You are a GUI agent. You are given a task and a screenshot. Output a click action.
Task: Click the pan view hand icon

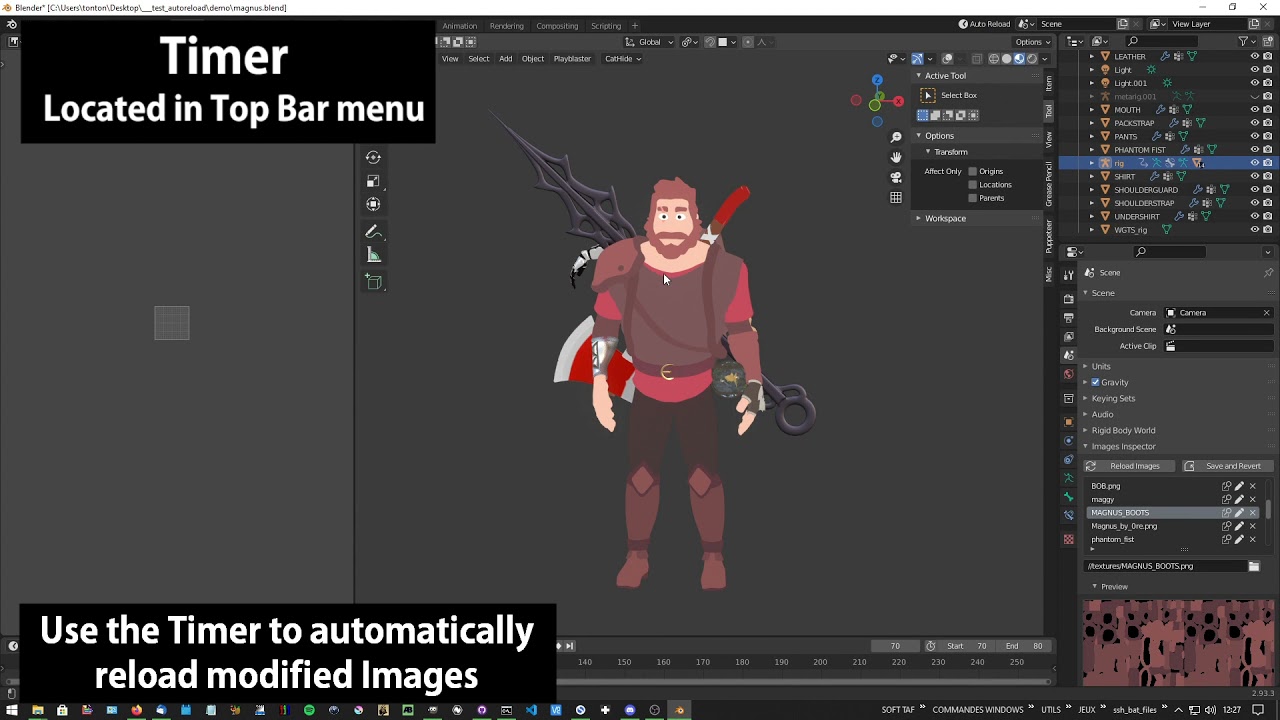tap(896, 157)
